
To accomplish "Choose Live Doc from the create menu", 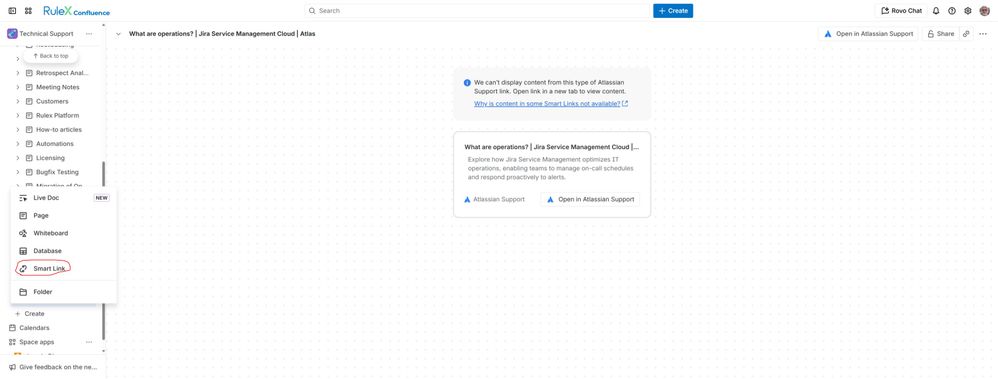I will click(x=64, y=198).
